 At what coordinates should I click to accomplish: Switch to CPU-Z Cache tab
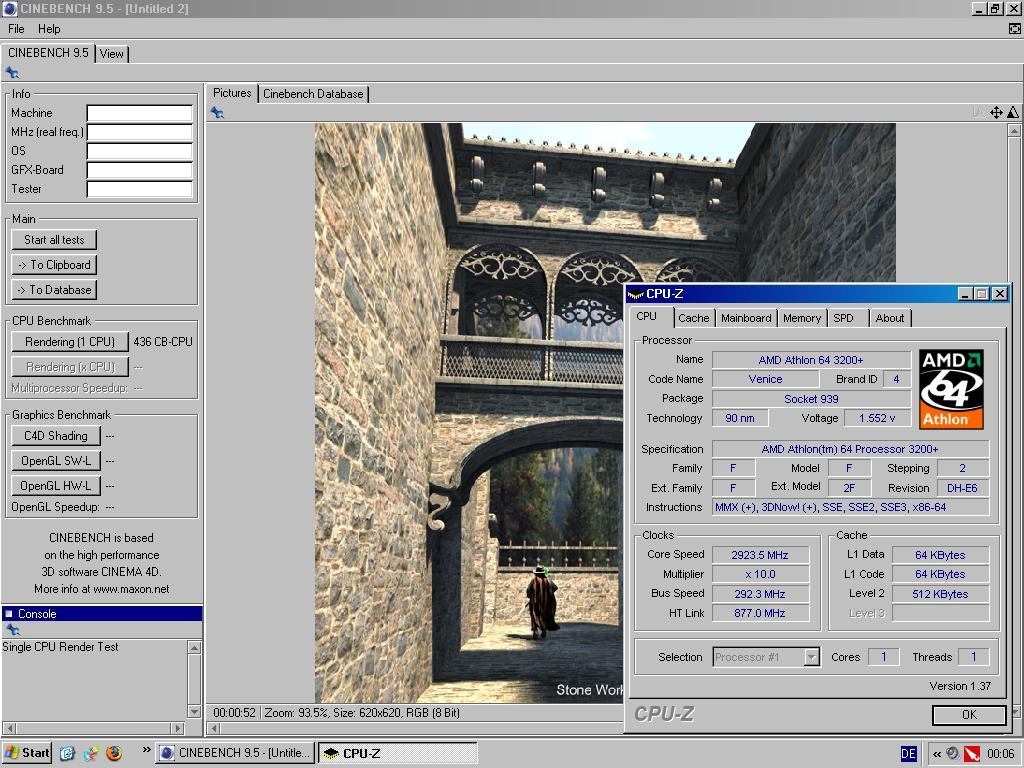tap(694, 318)
